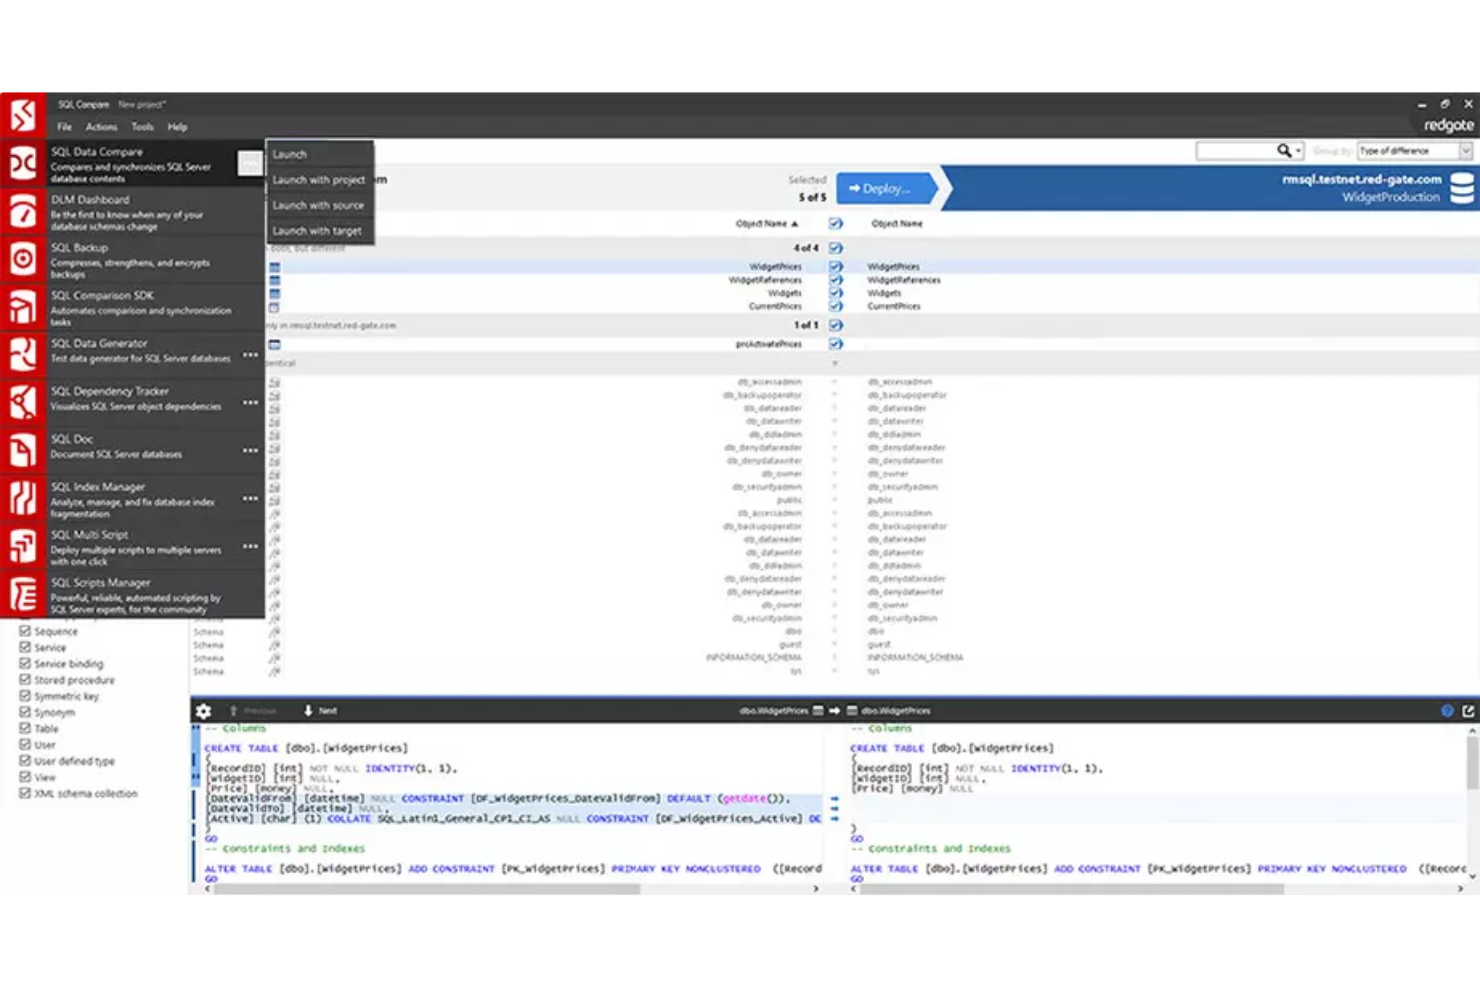Uncheck the prcActivatePrices checkbox
Screen dimensions: 1480x987
pos(835,343)
